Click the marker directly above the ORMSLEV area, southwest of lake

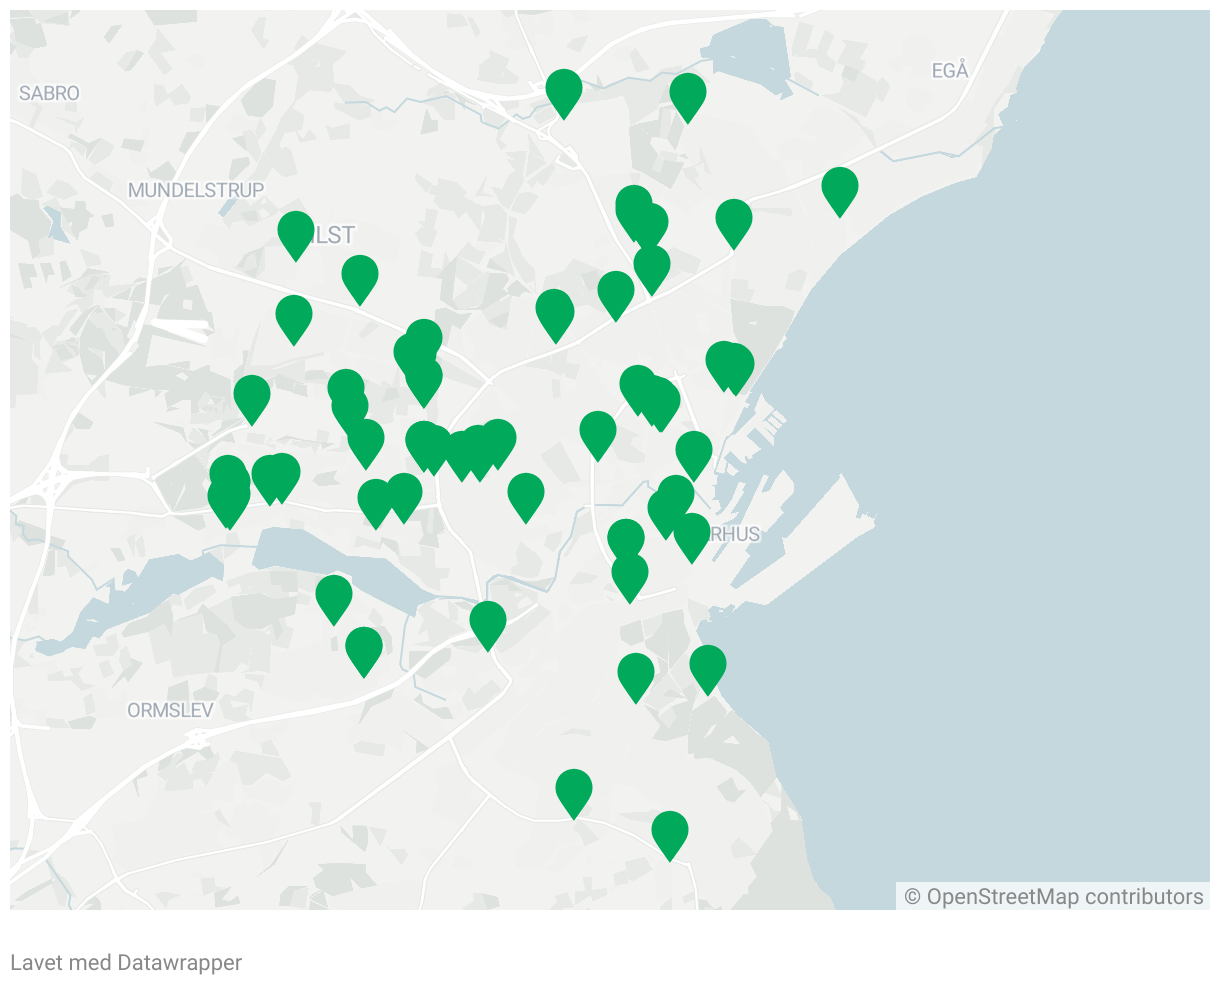pos(364,648)
